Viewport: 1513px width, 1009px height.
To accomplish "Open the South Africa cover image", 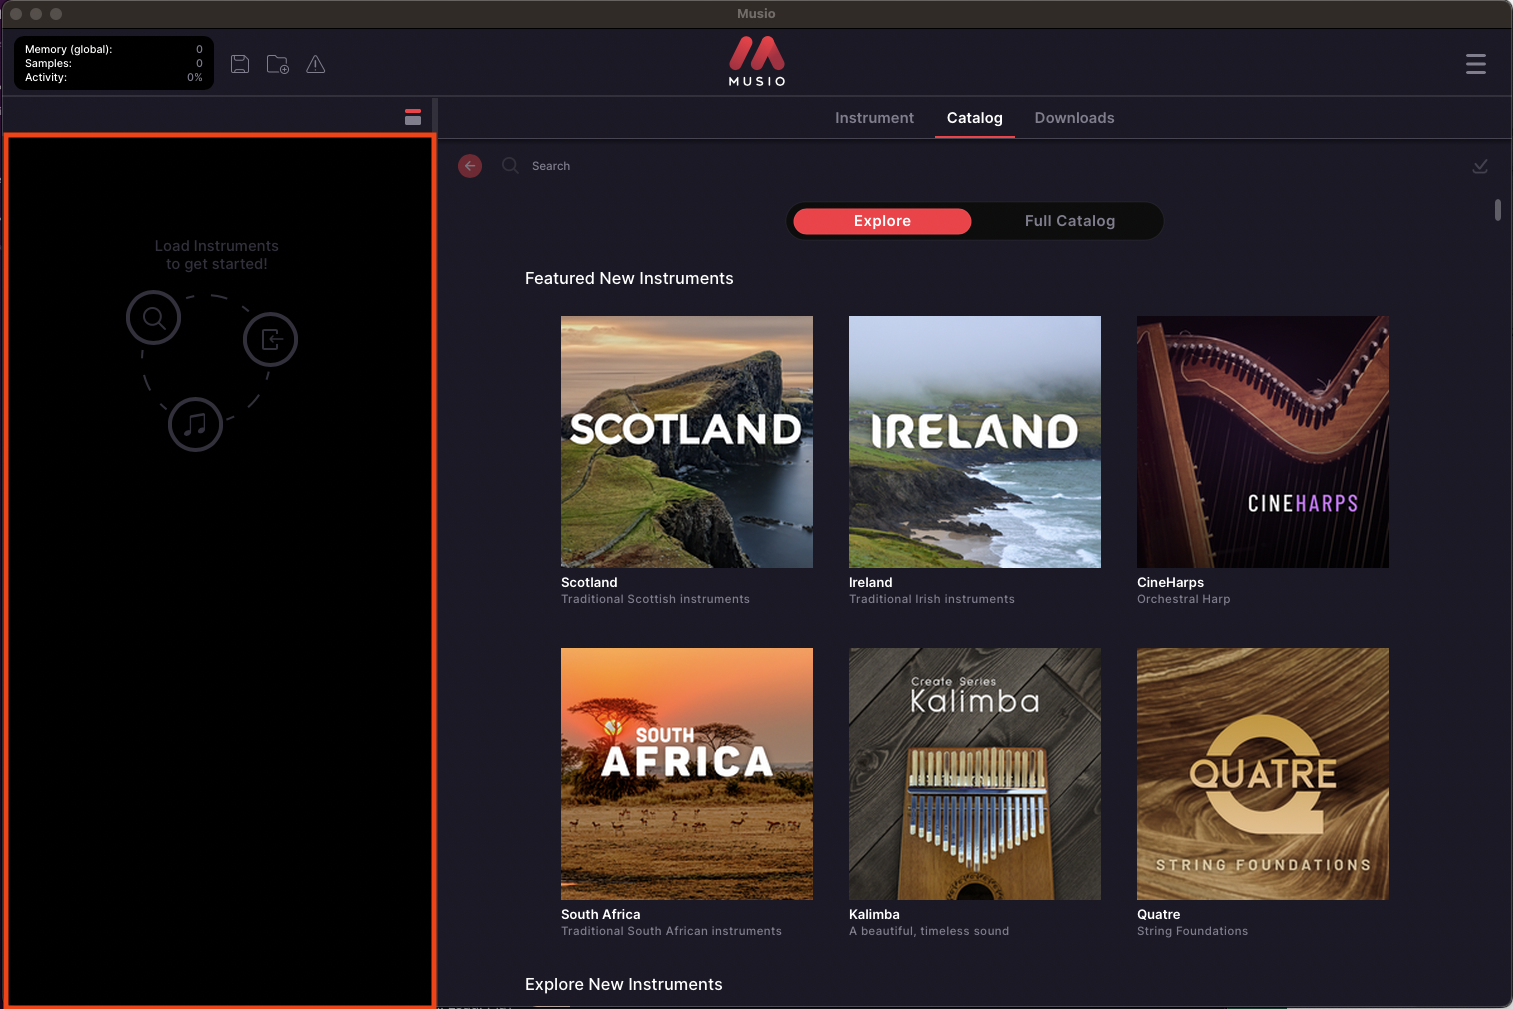I will point(687,774).
